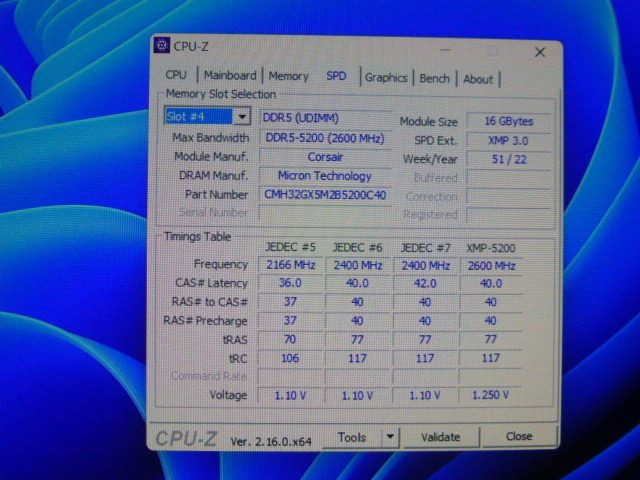Click the XMP-5200 tRC value 117
The width and height of the screenshot is (640, 480).
(491, 358)
